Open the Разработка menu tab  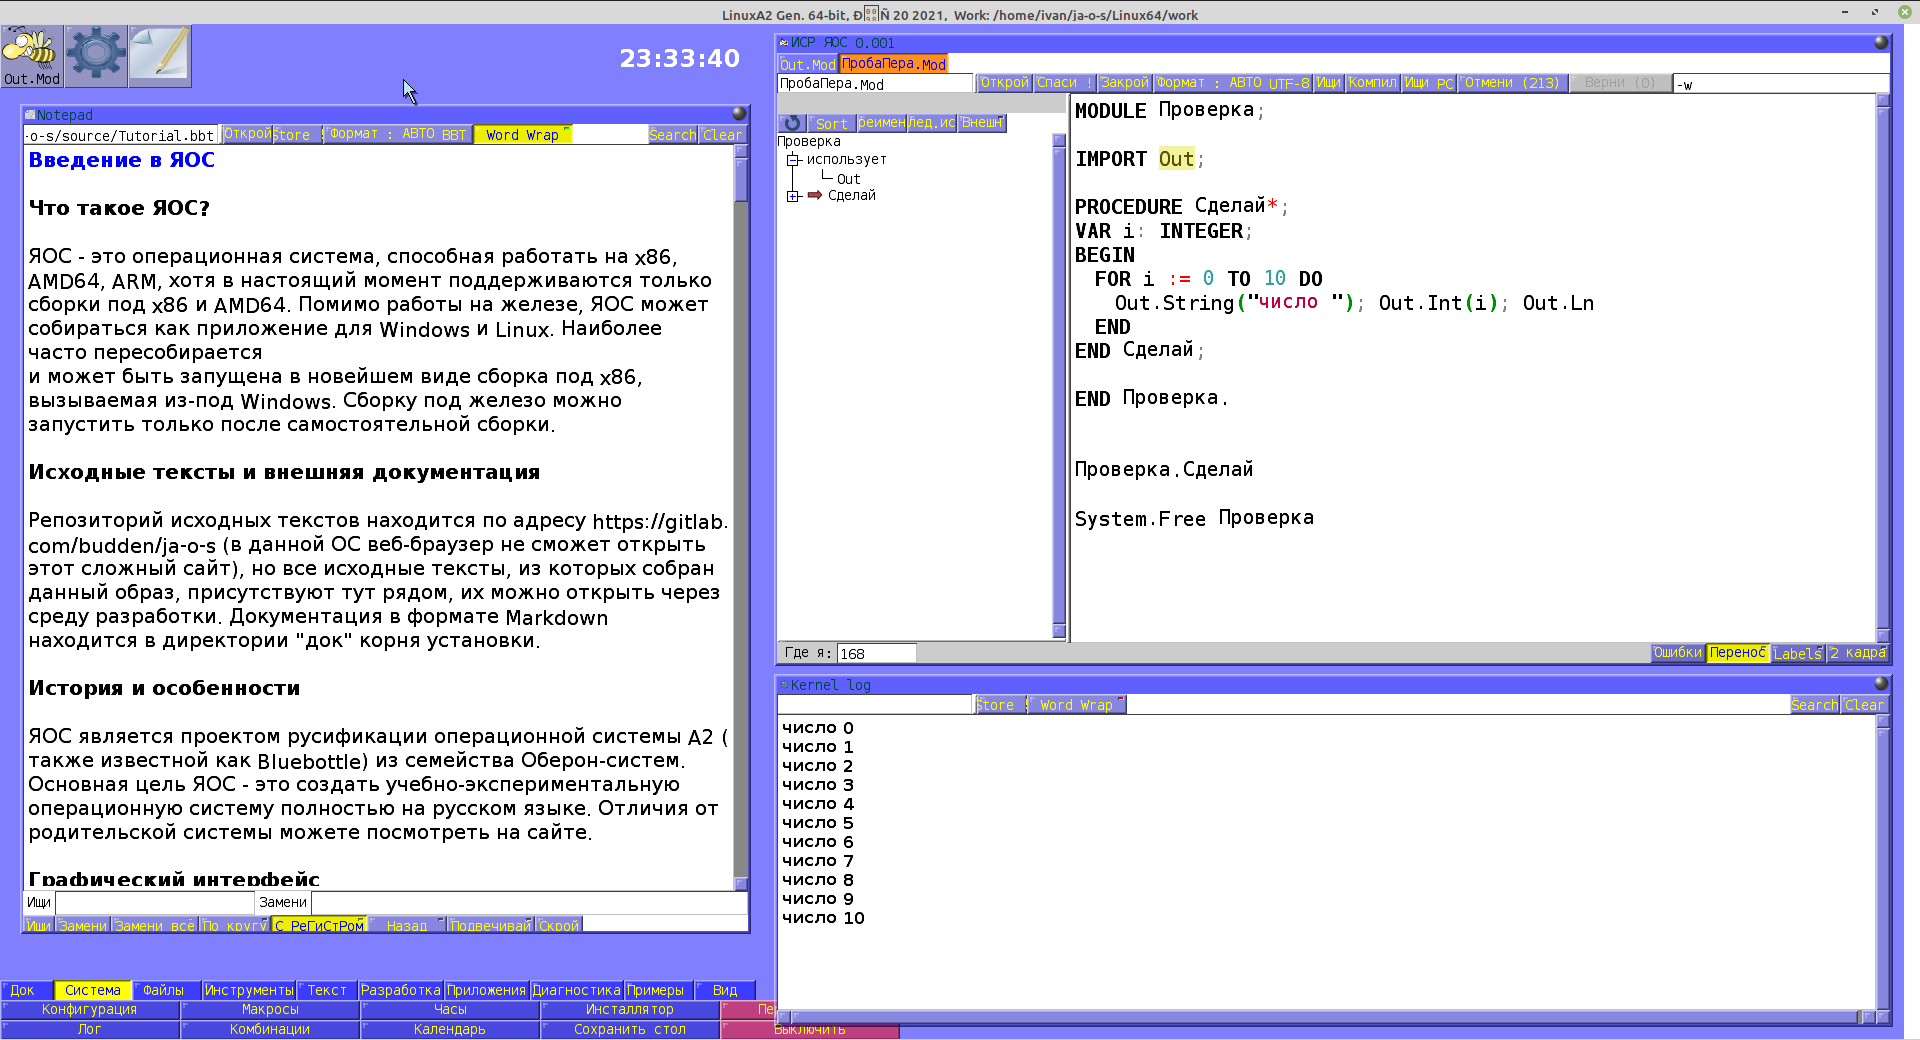coord(400,990)
